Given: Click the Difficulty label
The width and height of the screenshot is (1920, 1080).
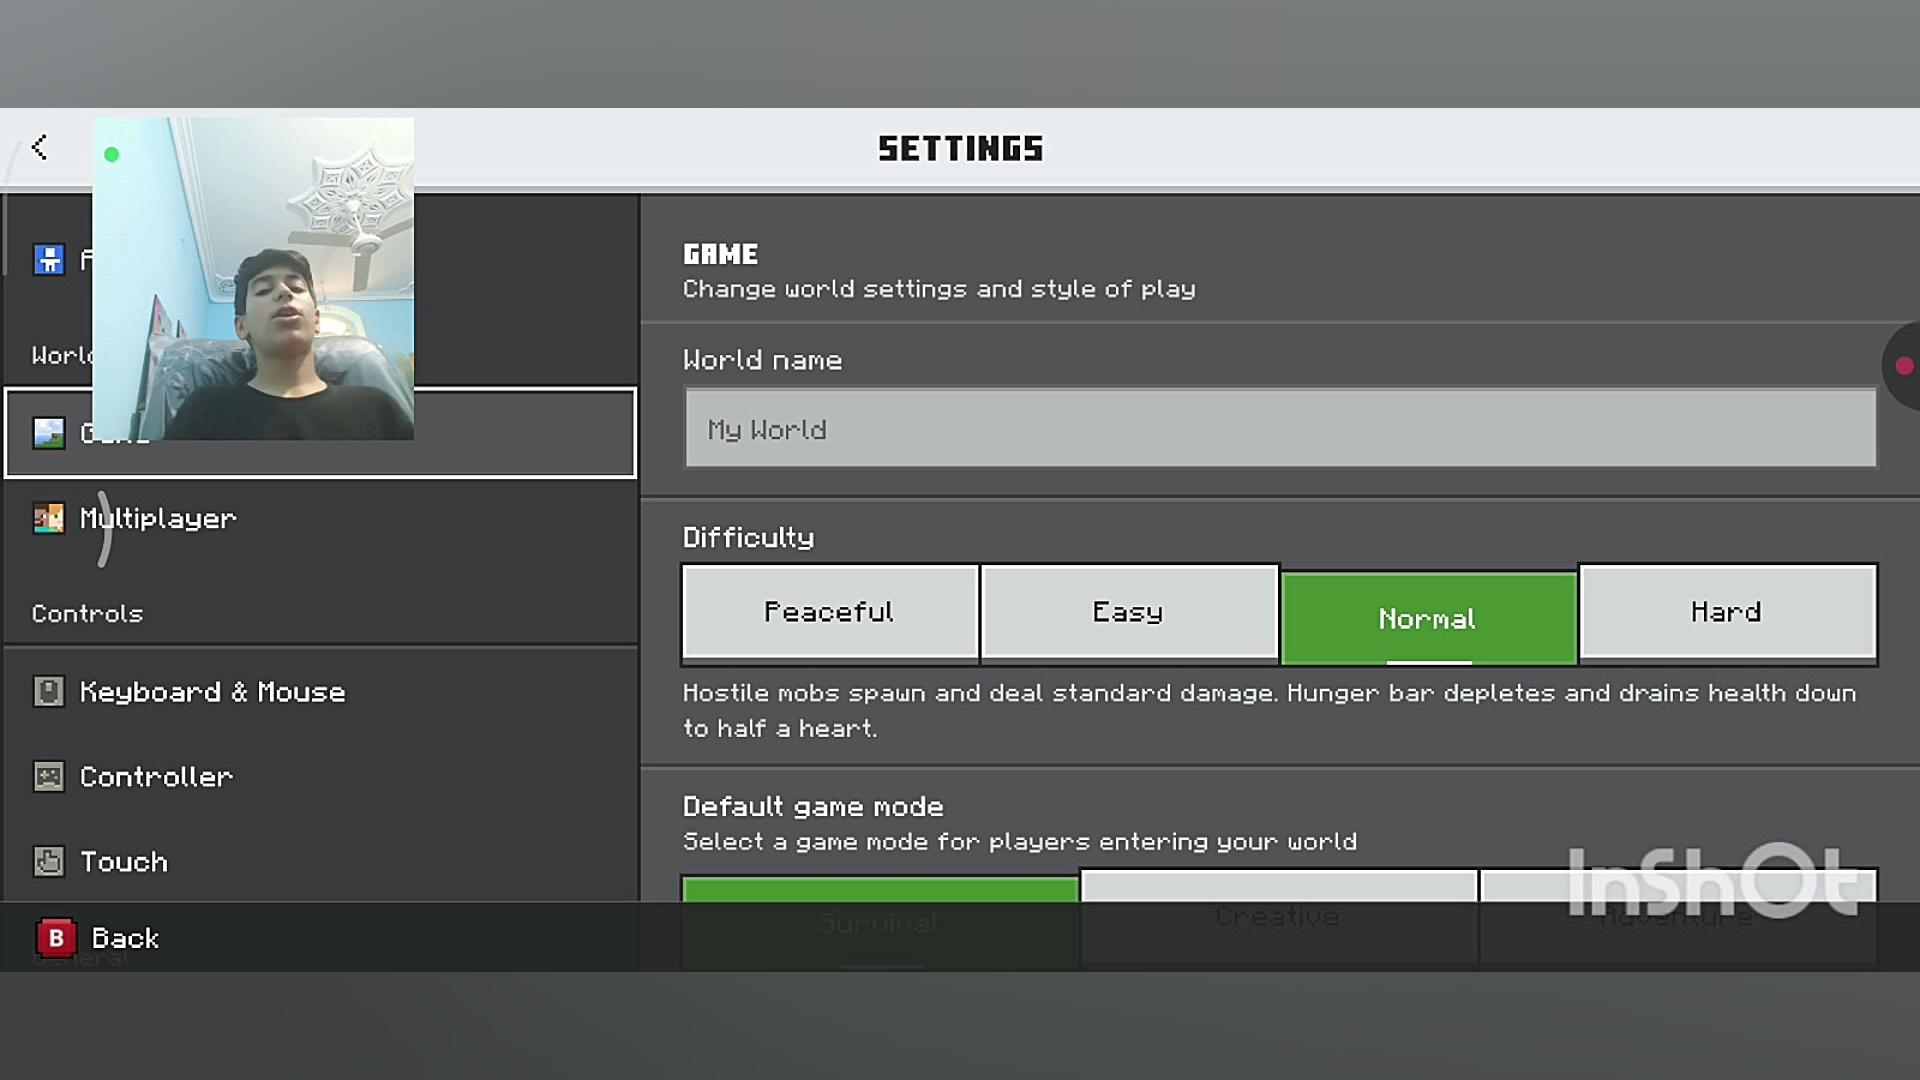Looking at the screenshot, I should coord(748,537).
